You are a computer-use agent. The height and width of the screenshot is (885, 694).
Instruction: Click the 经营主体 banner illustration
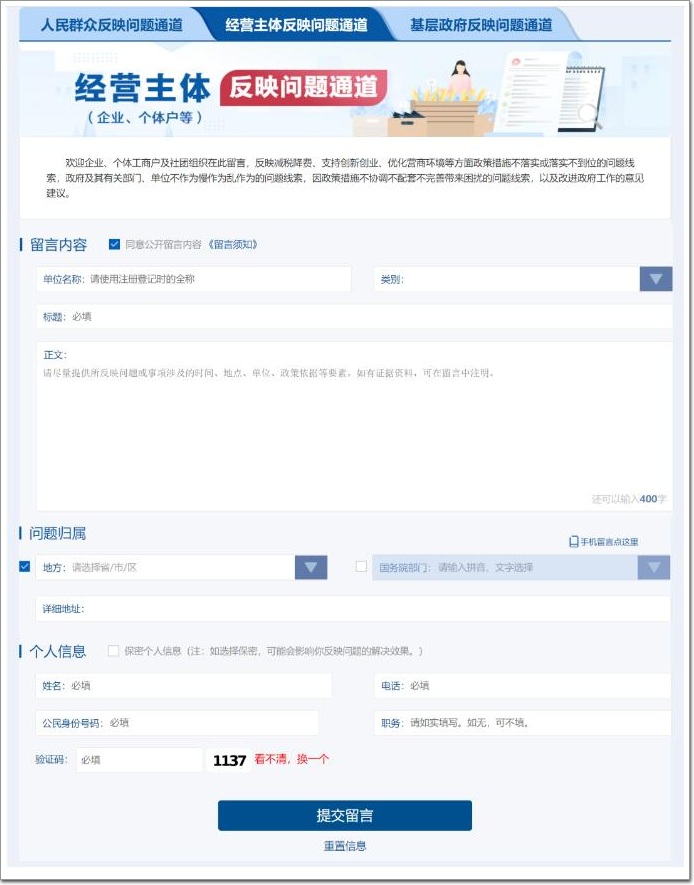[345, 89]
